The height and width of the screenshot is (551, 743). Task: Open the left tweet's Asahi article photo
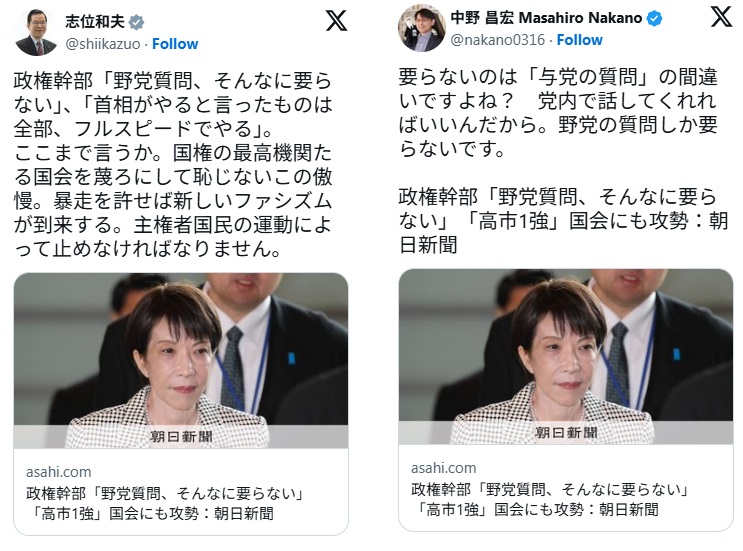[181, 361]
